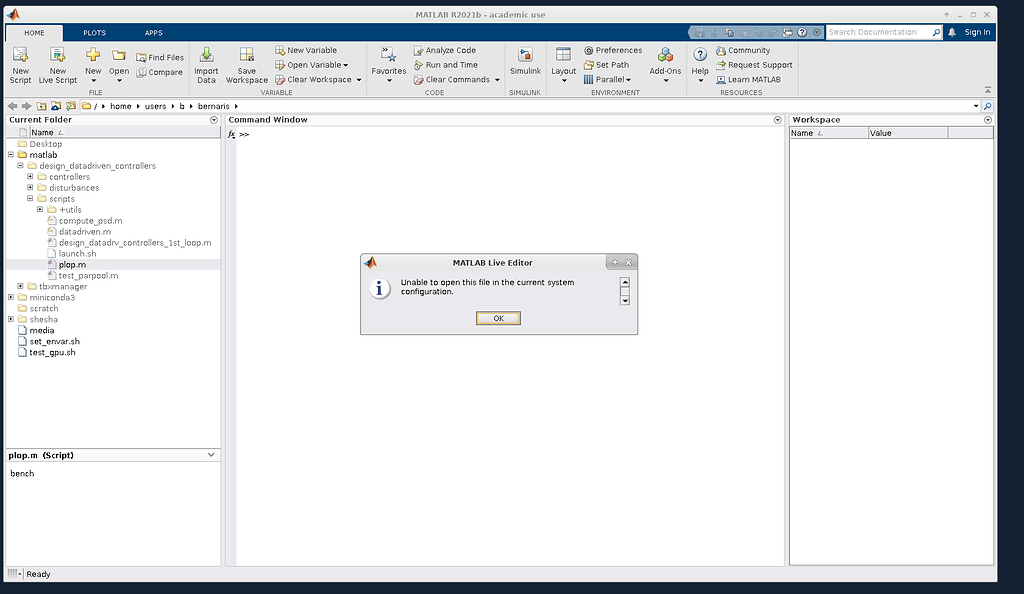Click the Import Data icon
The image size is (1024, 594).
point(206,63)
